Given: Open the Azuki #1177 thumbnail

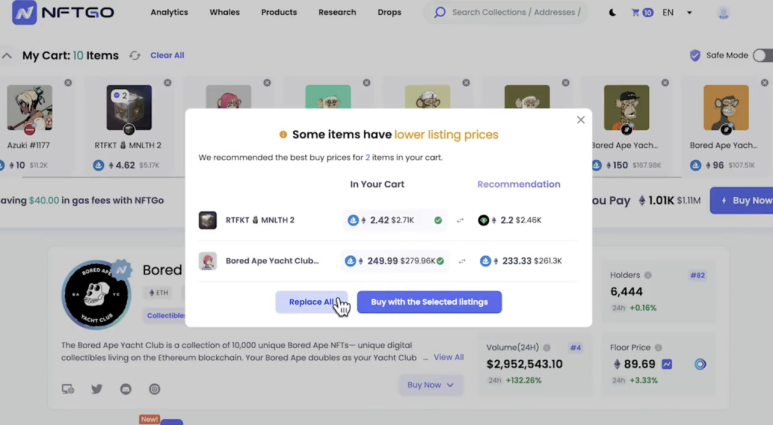Looking at the screenshot, I should 30,107.
